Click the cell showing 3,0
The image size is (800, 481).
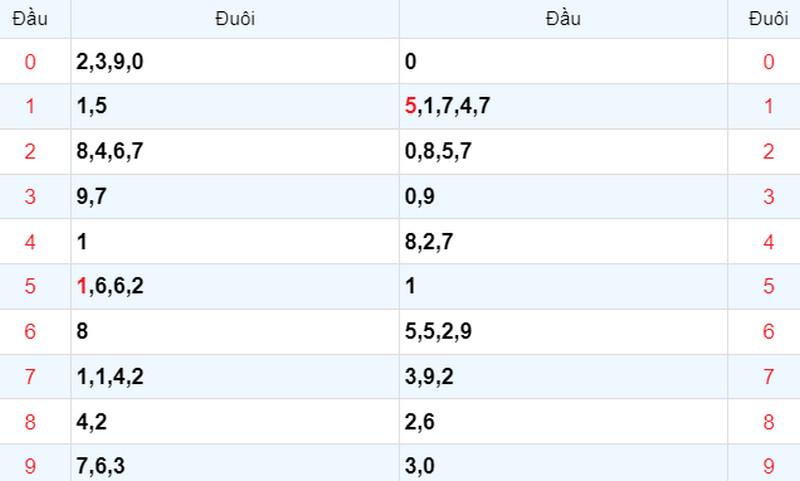[x=563, y=463]
